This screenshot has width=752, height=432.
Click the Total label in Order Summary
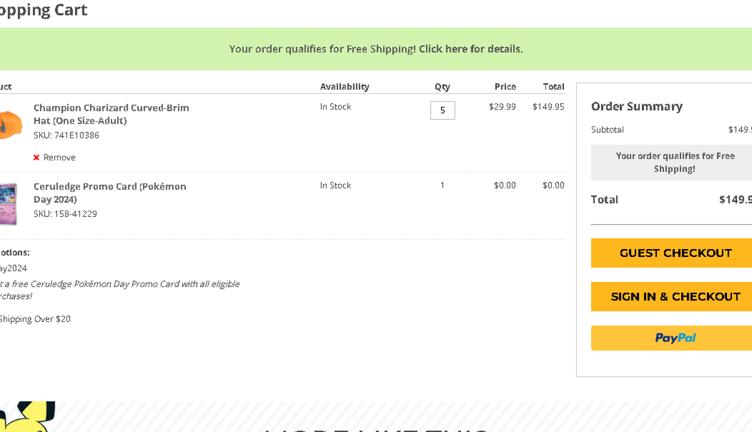[604, 199]
